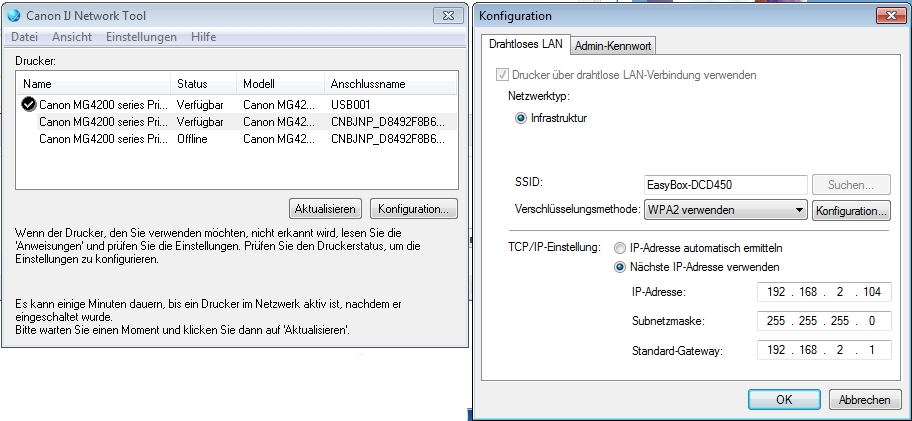Click the default printer checkmark icon
The width and height of the screenshot is (912, 421).
(28, 104)
